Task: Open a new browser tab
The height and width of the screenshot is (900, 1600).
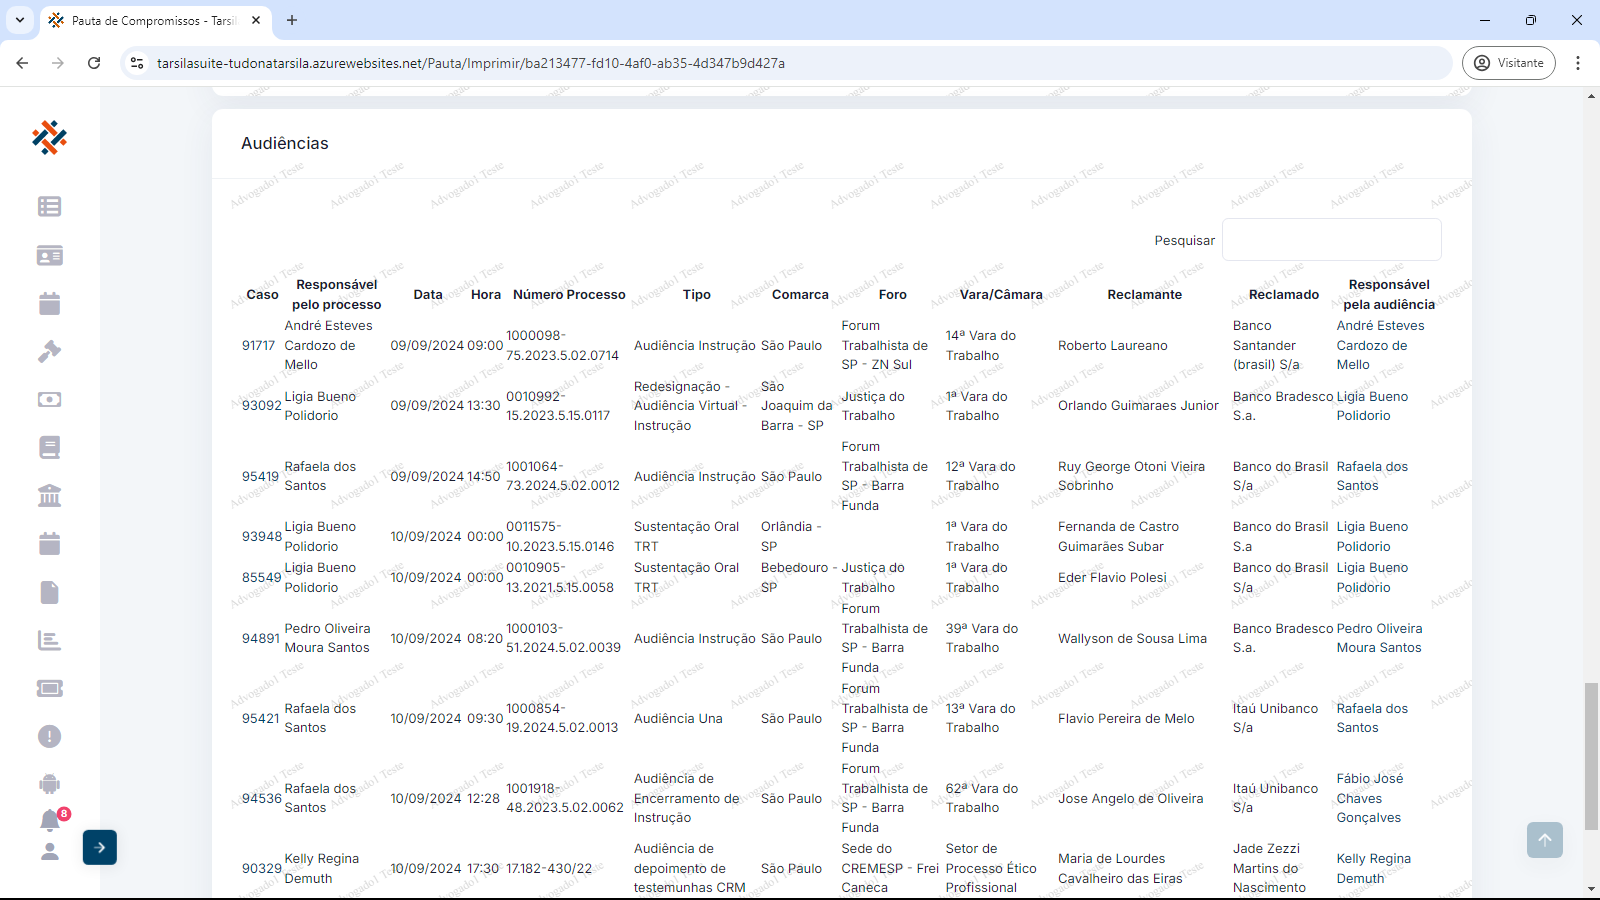Action: [x=292, y=20]
